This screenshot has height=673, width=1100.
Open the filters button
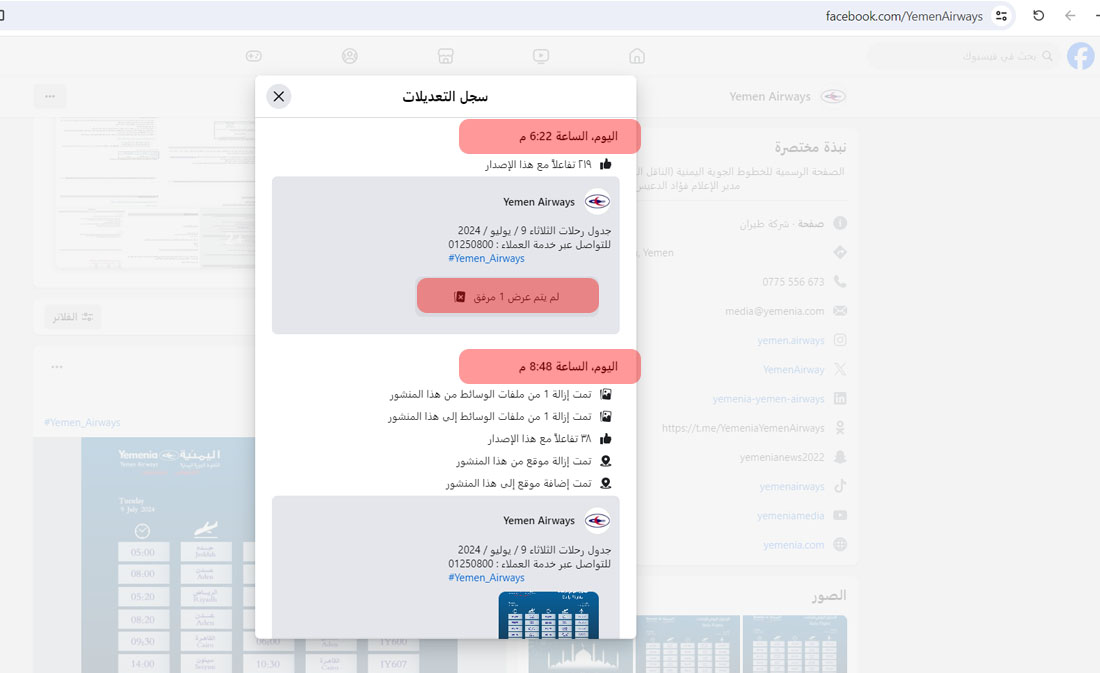pos(73,317)
